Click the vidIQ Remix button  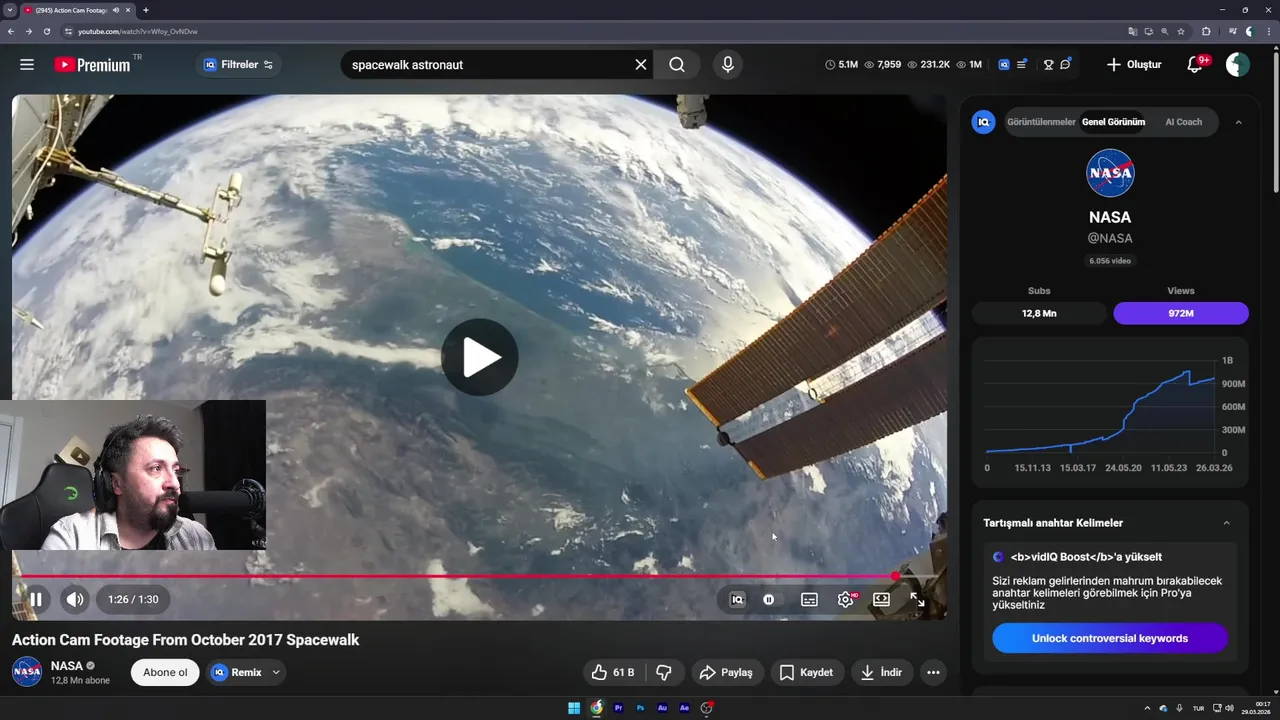(x=237, y=672)
